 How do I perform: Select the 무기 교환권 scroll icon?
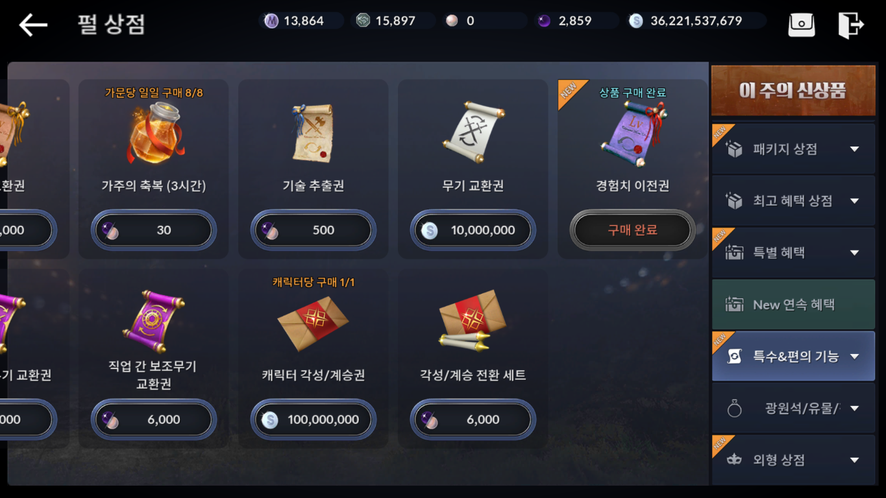473,133
